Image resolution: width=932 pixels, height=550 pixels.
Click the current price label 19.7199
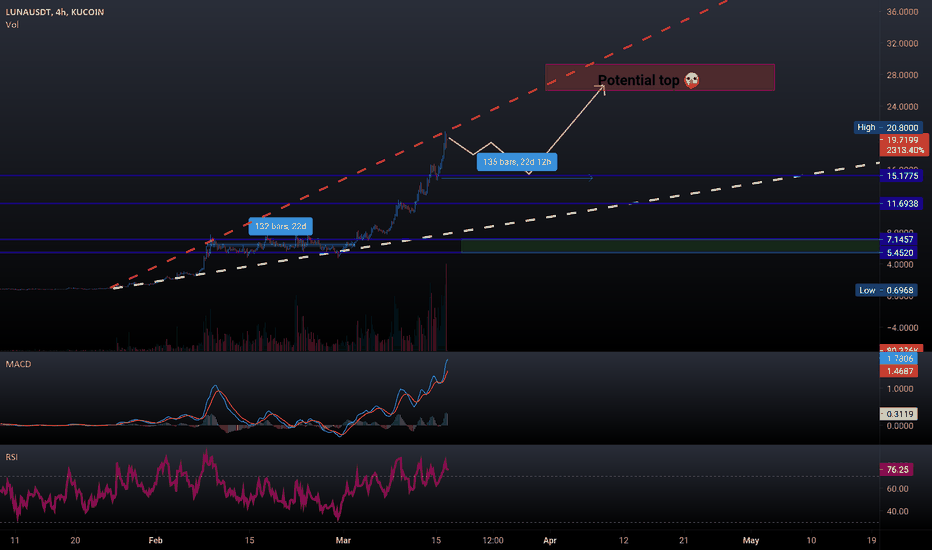coord(902,140)
